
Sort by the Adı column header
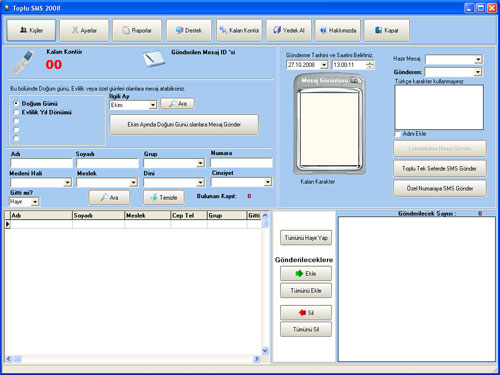tap(41, 216)
